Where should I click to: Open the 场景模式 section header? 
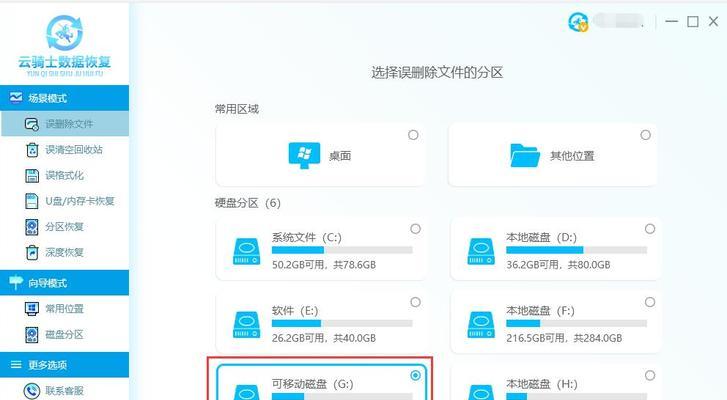tap(64, 98)
